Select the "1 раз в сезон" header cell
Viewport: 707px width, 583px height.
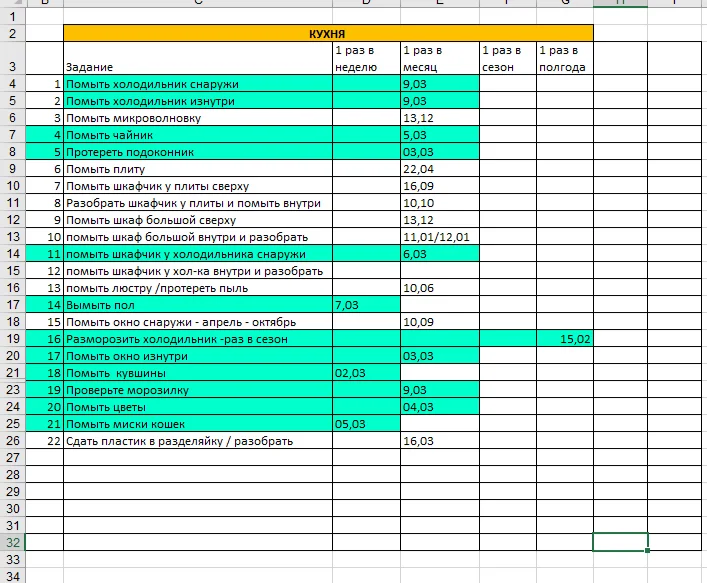[x=508, y=59]
